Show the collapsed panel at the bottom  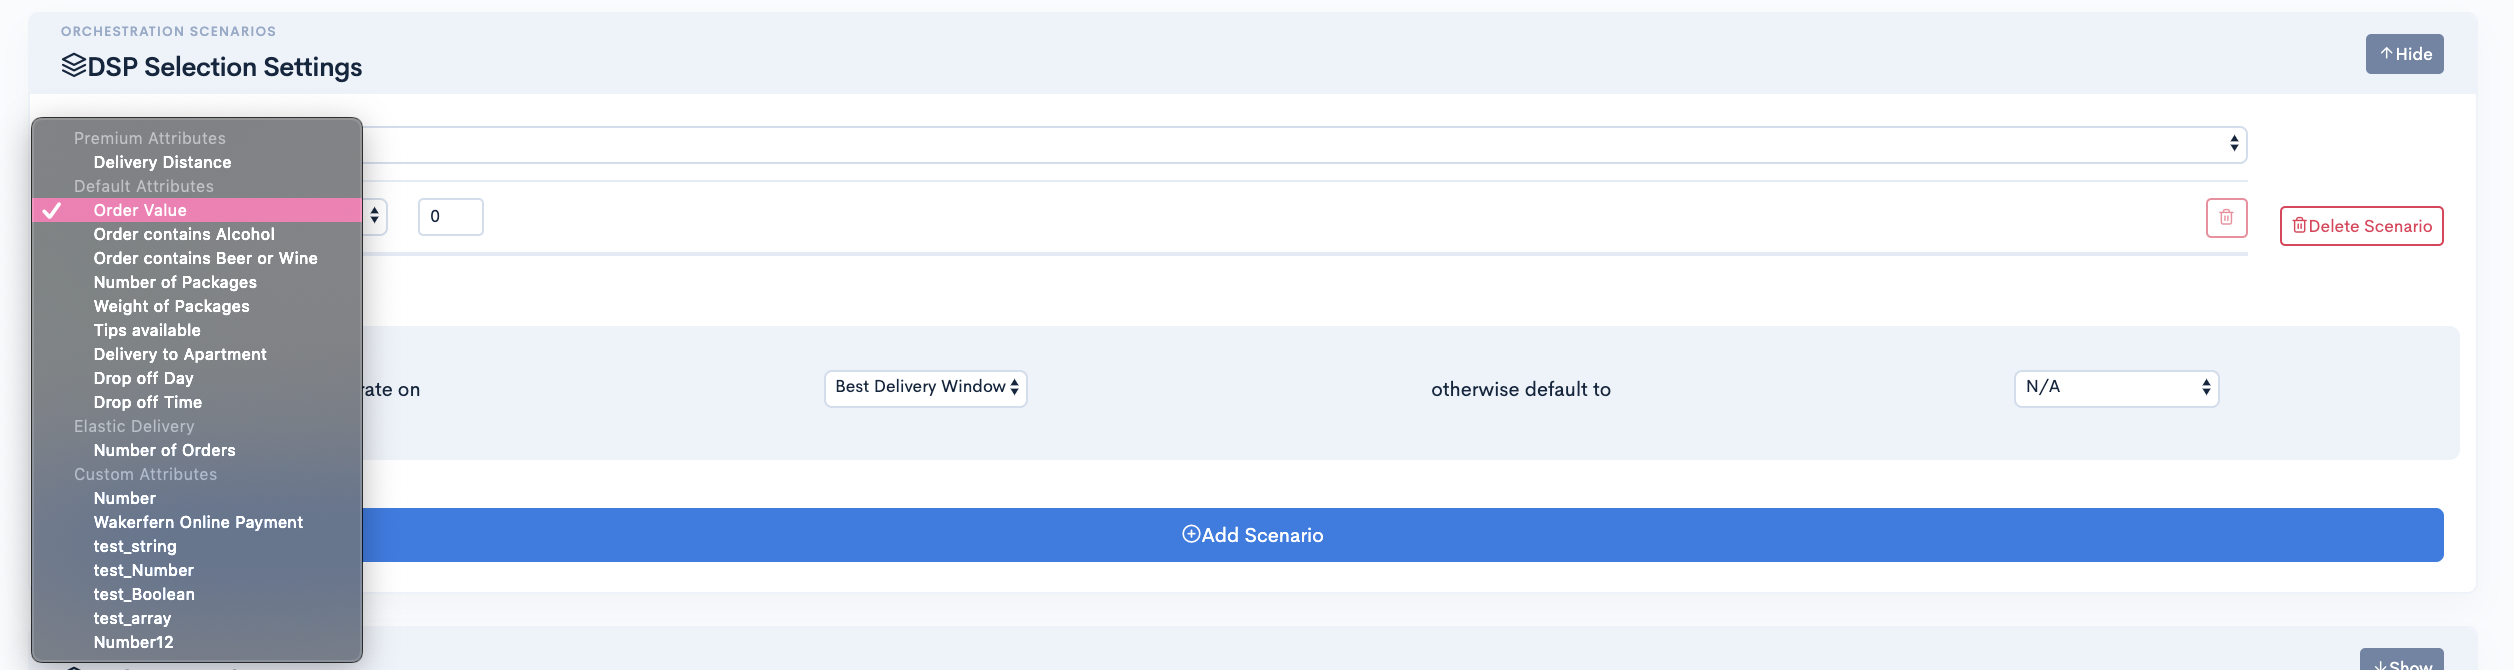2401,660
